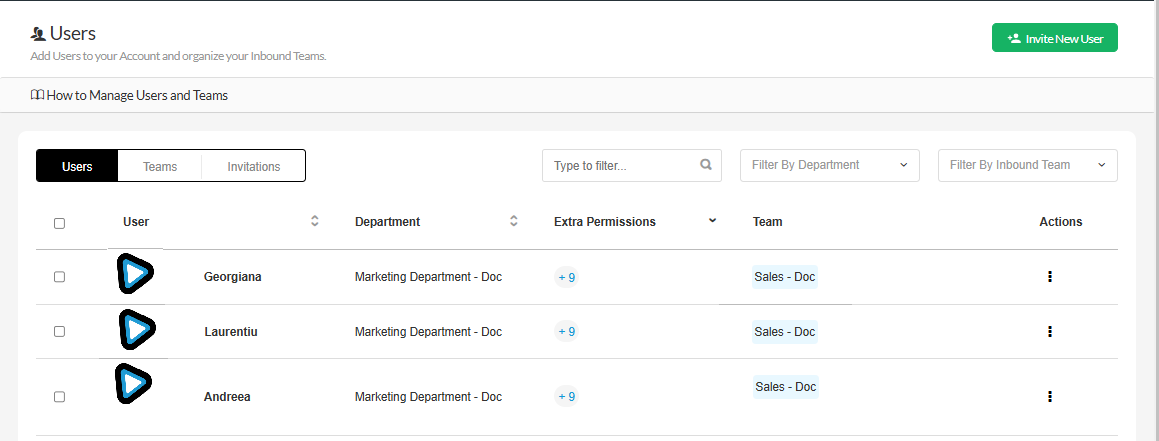The height and width of the screenshot is (441, 1159).
Task: Tick the checkbox next to Andreea
Action: click(x=59, y=397)
